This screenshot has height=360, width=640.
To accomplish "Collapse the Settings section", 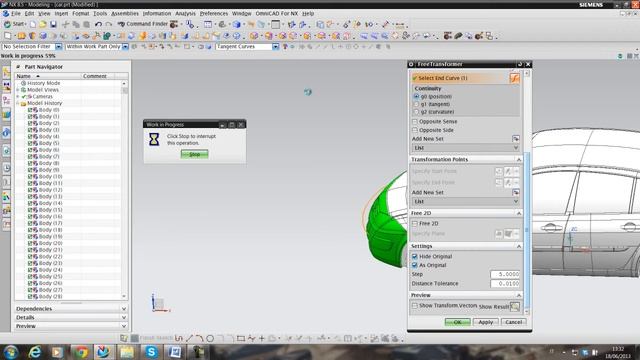I will coord(519,246).
